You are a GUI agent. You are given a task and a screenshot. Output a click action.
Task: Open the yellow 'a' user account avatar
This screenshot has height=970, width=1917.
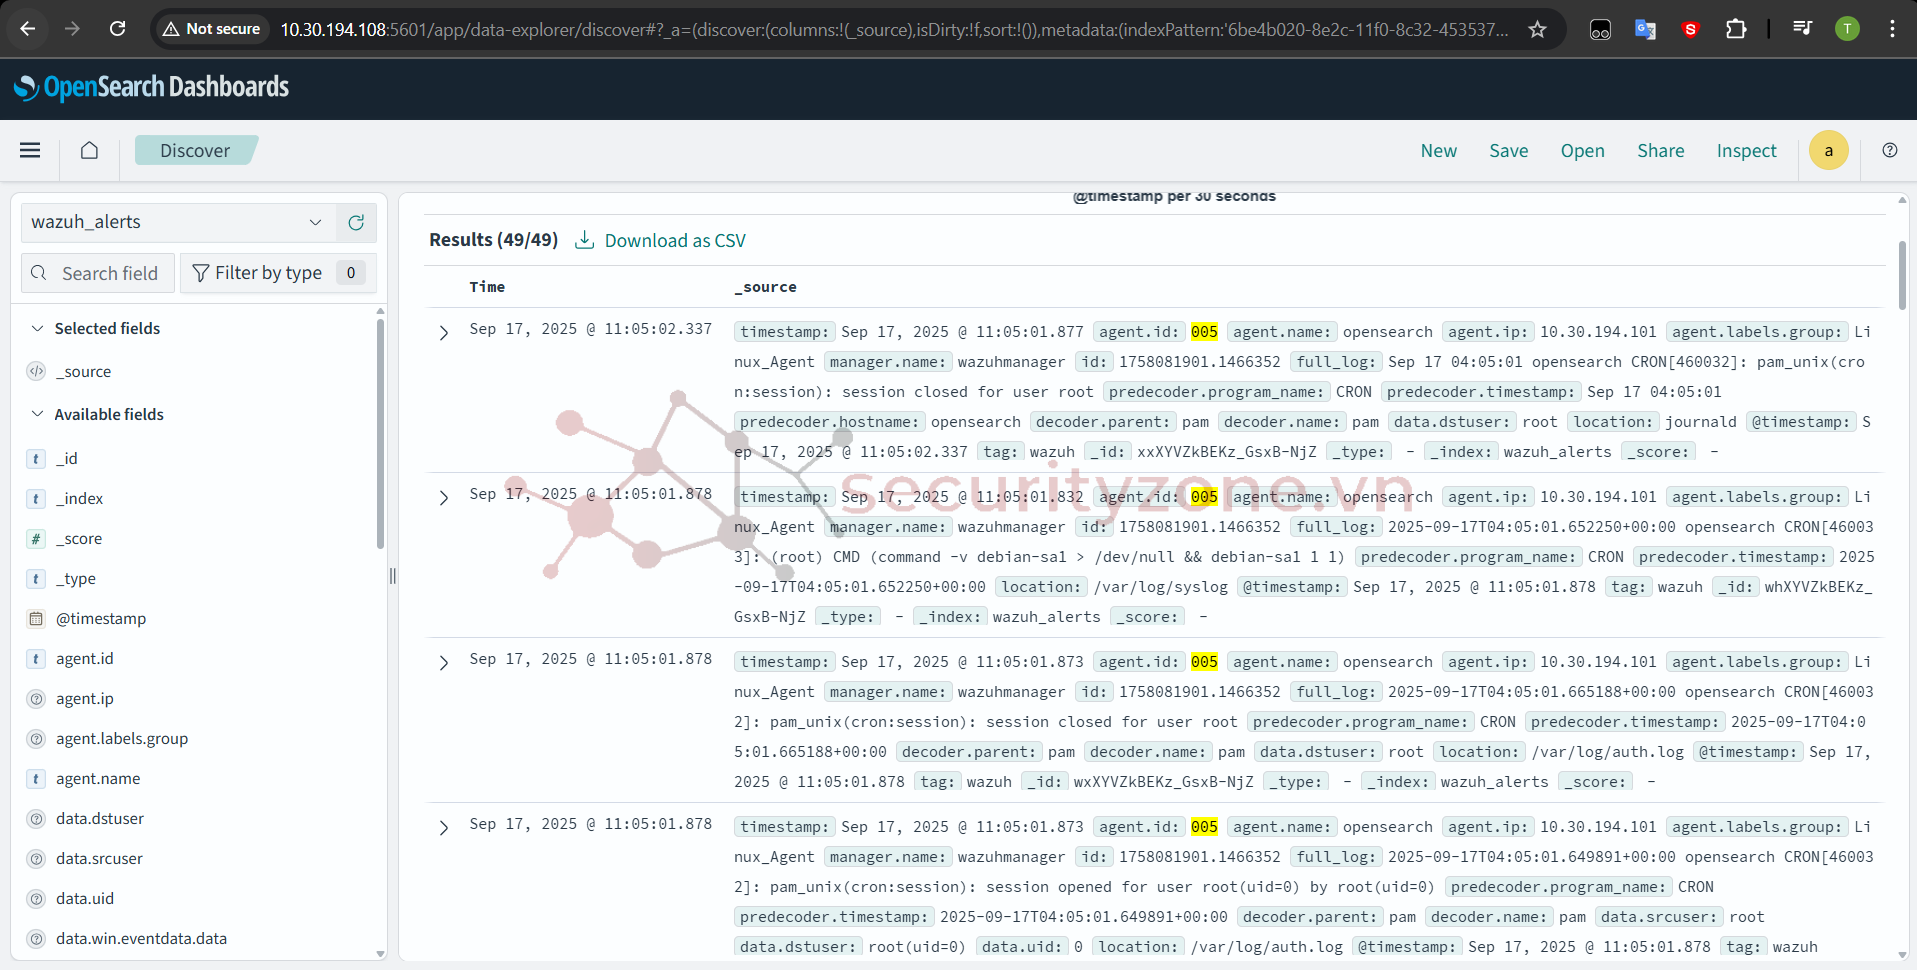(x=1828, y=150)
